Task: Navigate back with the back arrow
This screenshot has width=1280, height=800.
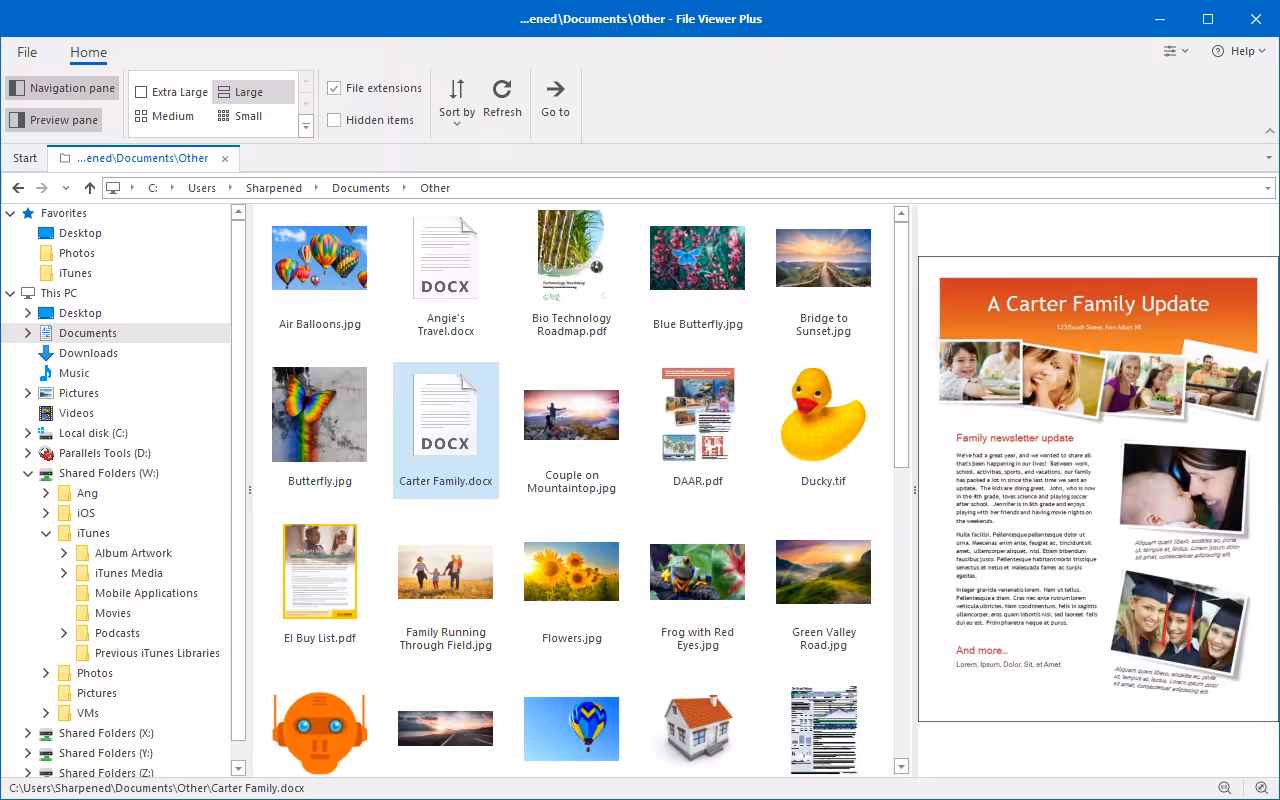Action: 17,187
